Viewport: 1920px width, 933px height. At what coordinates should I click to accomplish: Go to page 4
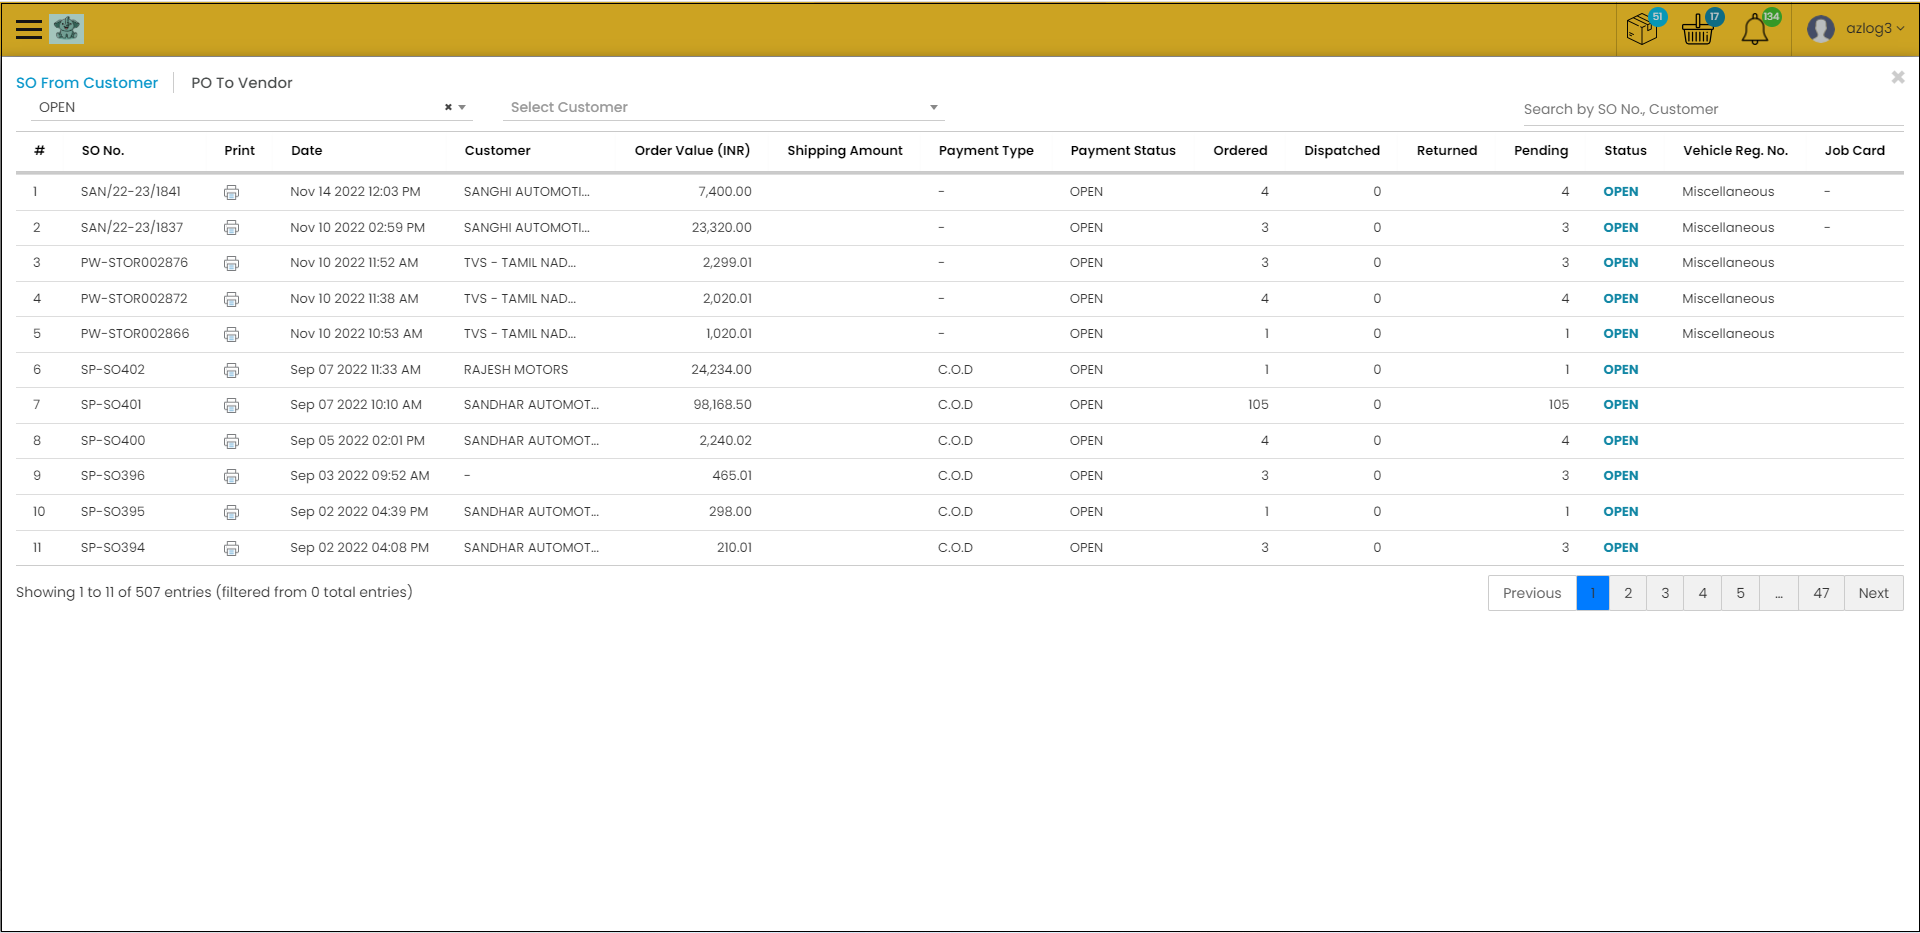coord(1703,593)
